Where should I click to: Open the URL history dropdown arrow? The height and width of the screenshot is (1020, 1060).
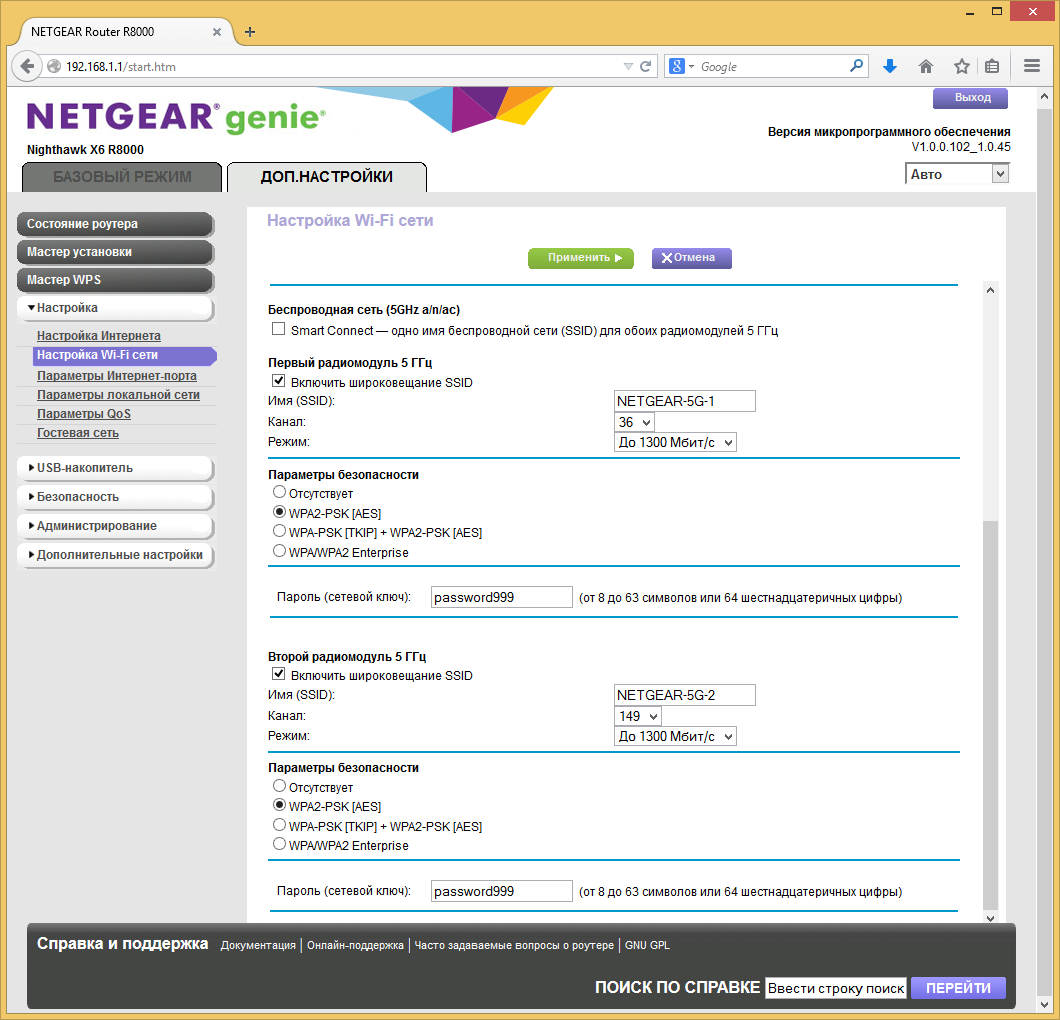coord(628,66)
